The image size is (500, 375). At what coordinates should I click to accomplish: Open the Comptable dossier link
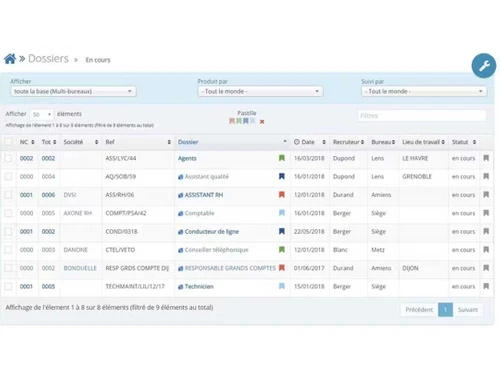(x=199, y=213)
